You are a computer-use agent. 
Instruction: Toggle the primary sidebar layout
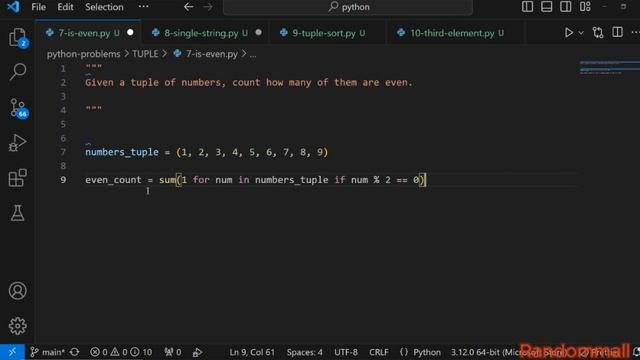pyautogui.click(x=527, y=7)
